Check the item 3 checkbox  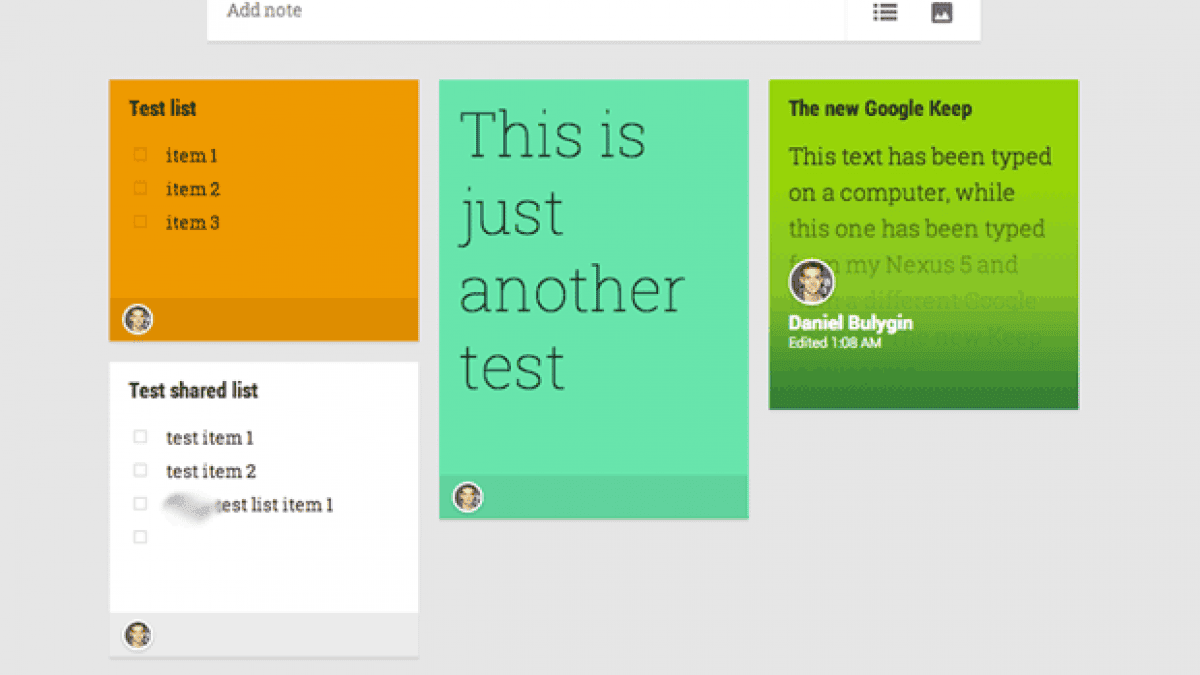[x=141, y=222]
